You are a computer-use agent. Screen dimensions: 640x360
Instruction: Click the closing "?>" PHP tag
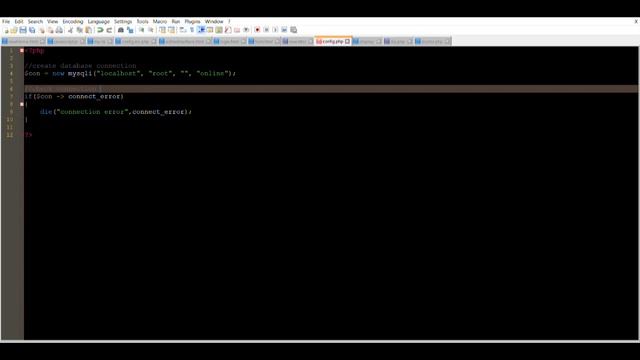point(28,135)
